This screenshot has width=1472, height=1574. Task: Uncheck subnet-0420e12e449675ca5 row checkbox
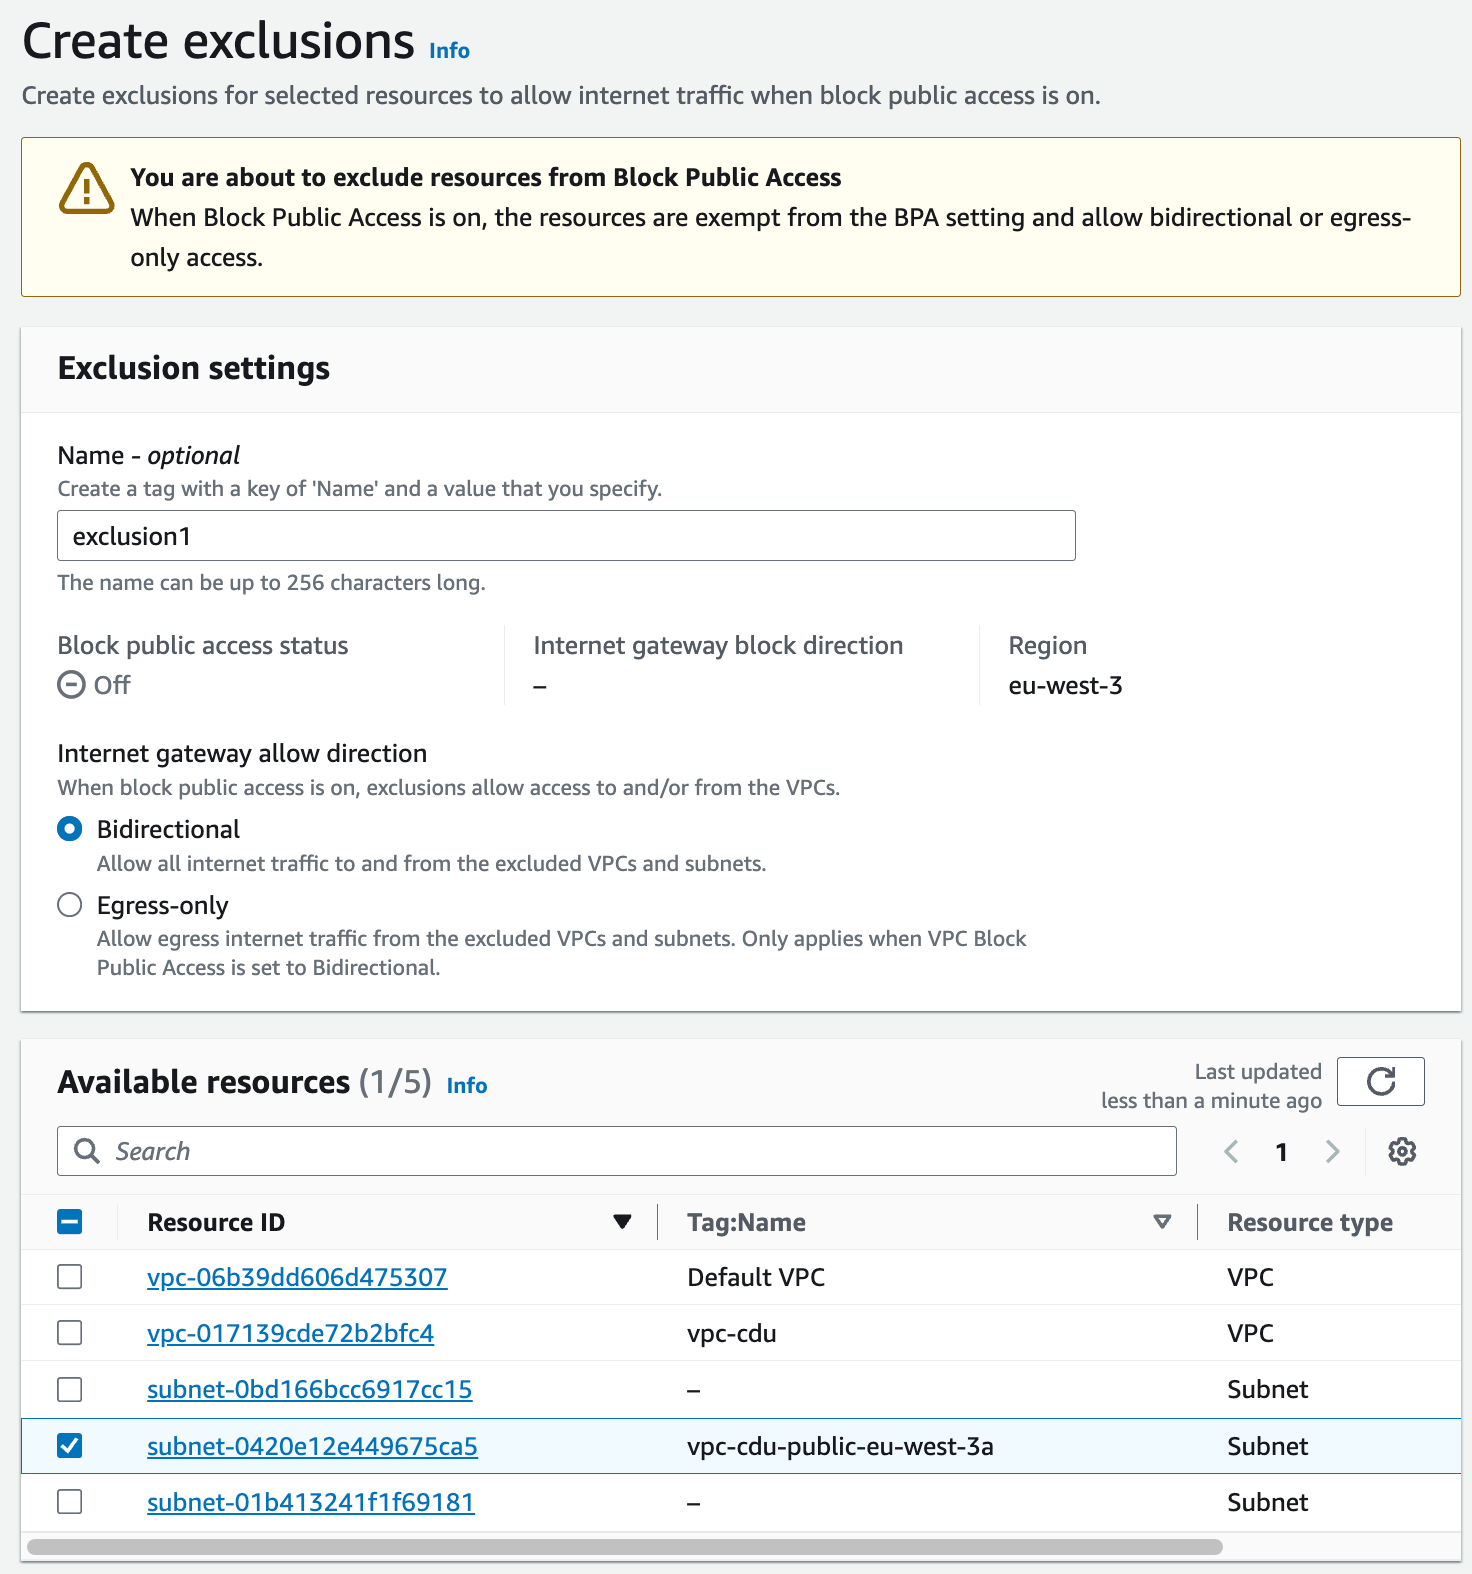(70, 1446)
